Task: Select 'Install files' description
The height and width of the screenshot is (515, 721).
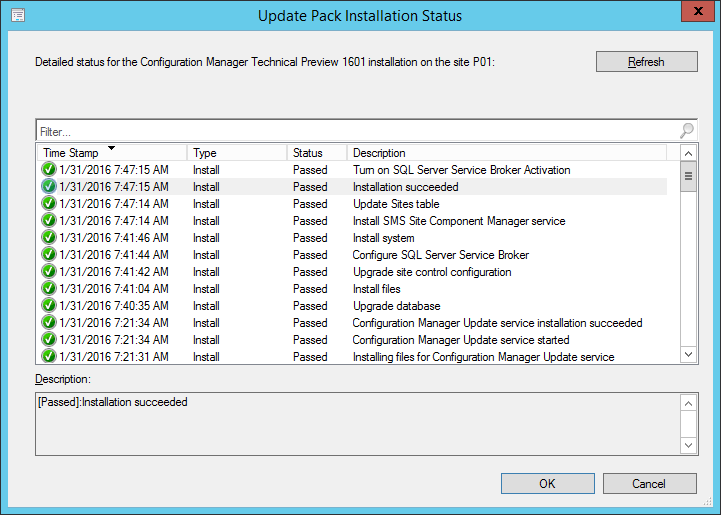Action: point(377,289)
